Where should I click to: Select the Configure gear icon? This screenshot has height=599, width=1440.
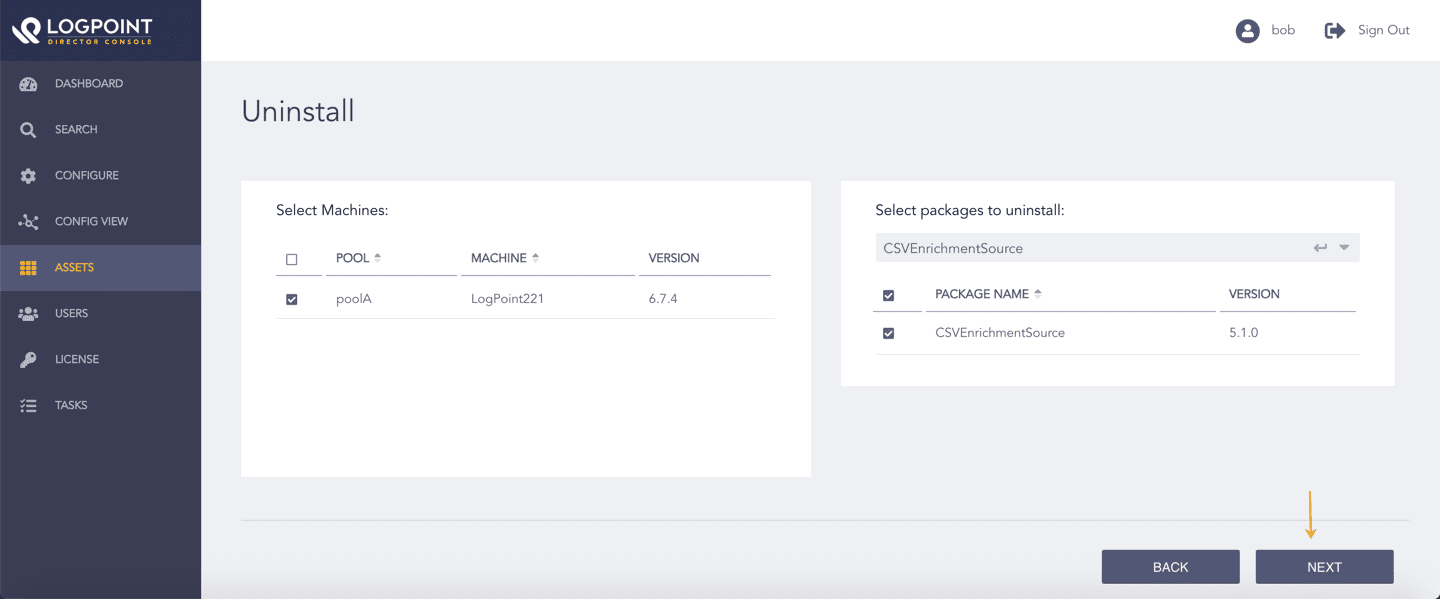pos(28,176)
